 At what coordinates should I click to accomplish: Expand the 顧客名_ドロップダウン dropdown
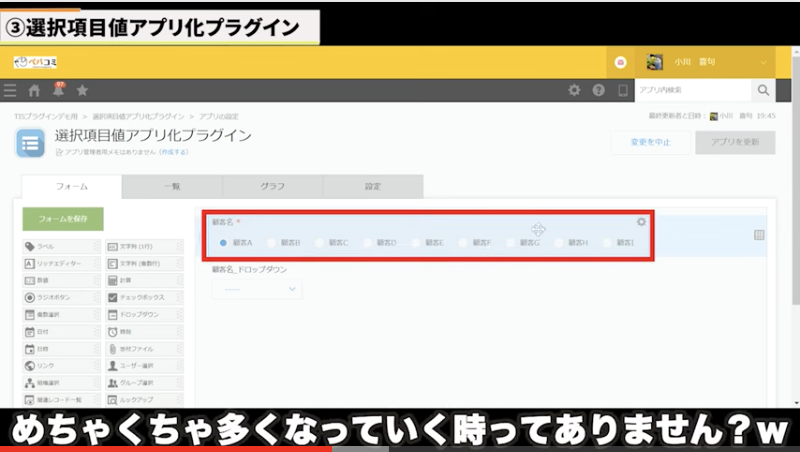(256, 288)
